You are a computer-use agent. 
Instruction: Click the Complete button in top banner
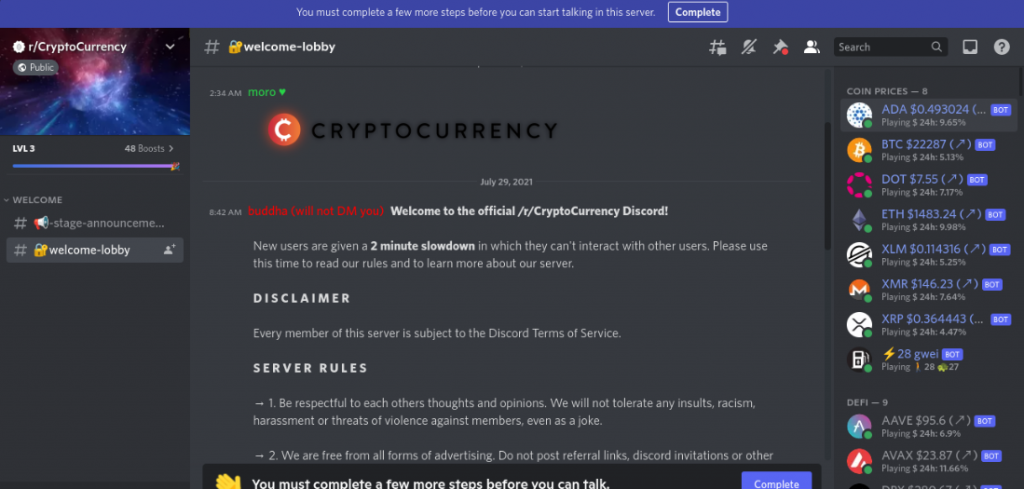coord(697,12)
